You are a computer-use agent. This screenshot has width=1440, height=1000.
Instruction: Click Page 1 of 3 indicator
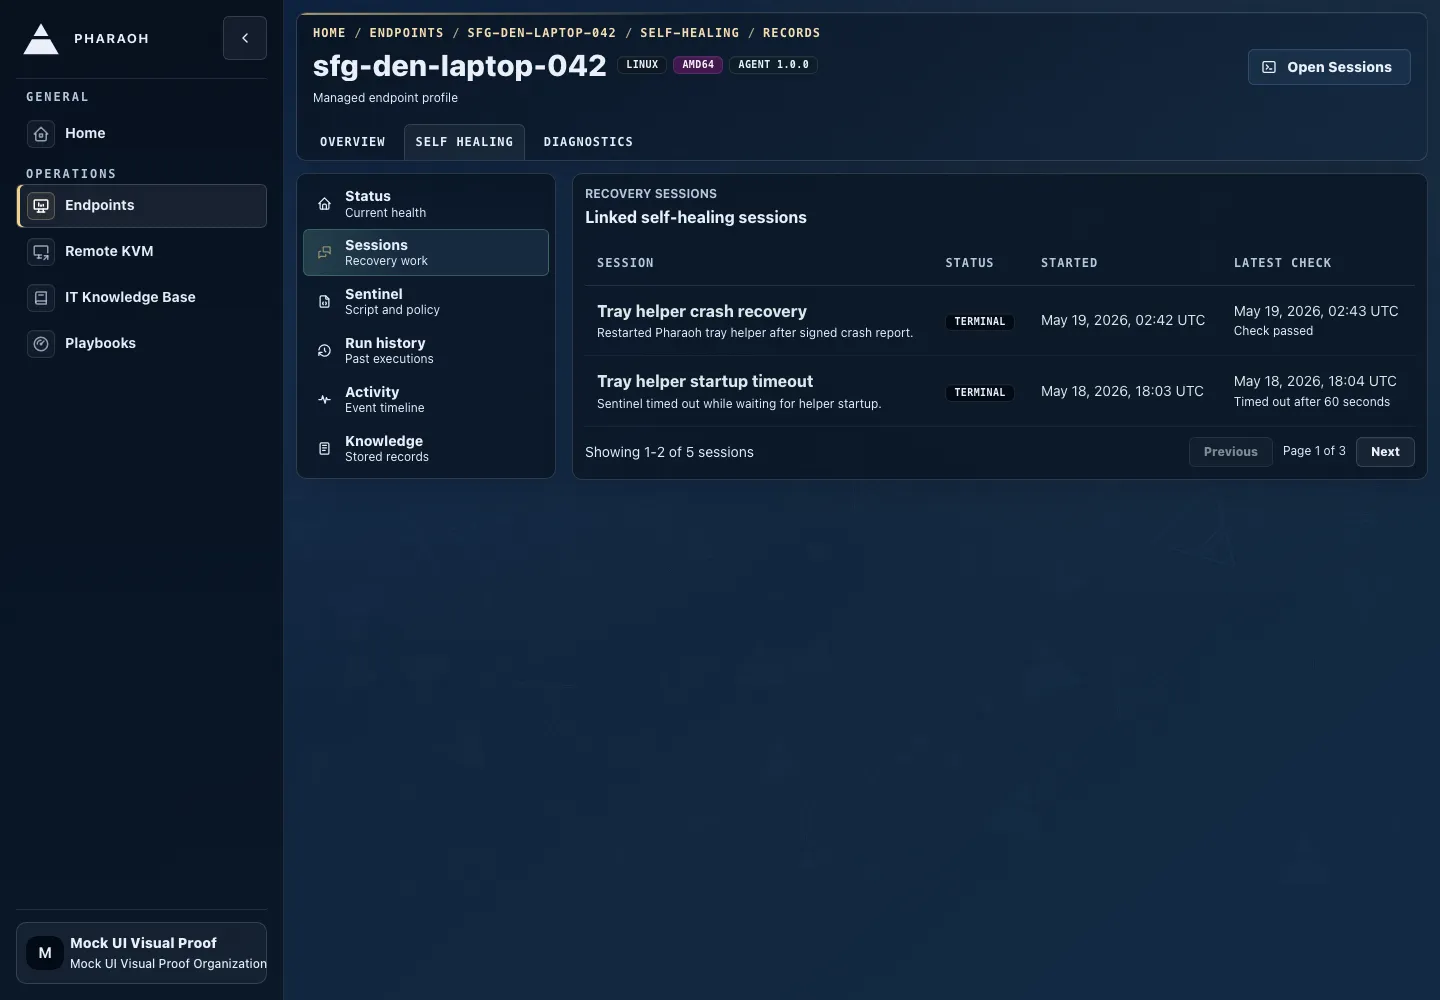[x=1314, y=451]
